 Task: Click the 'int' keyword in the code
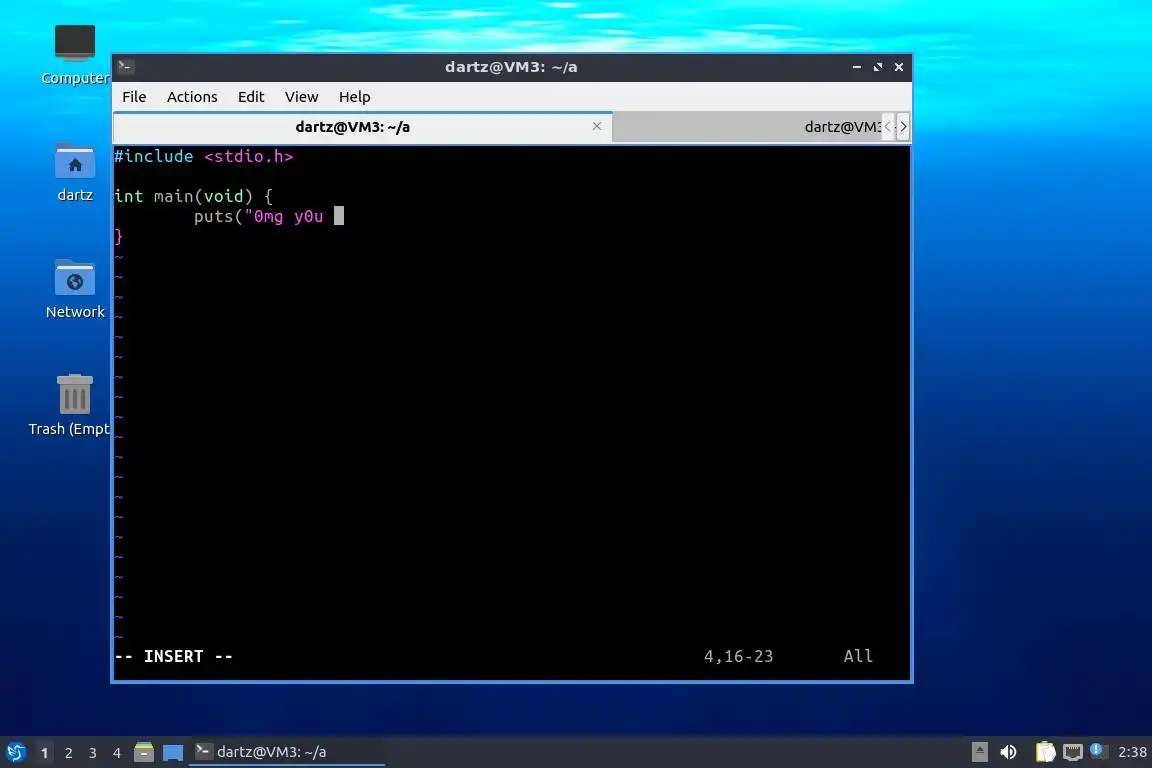[x=129, y=196]
